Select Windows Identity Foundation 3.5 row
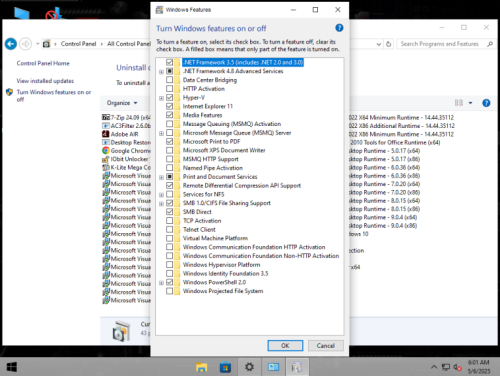The image size is (500, 376). pos(225,273)
